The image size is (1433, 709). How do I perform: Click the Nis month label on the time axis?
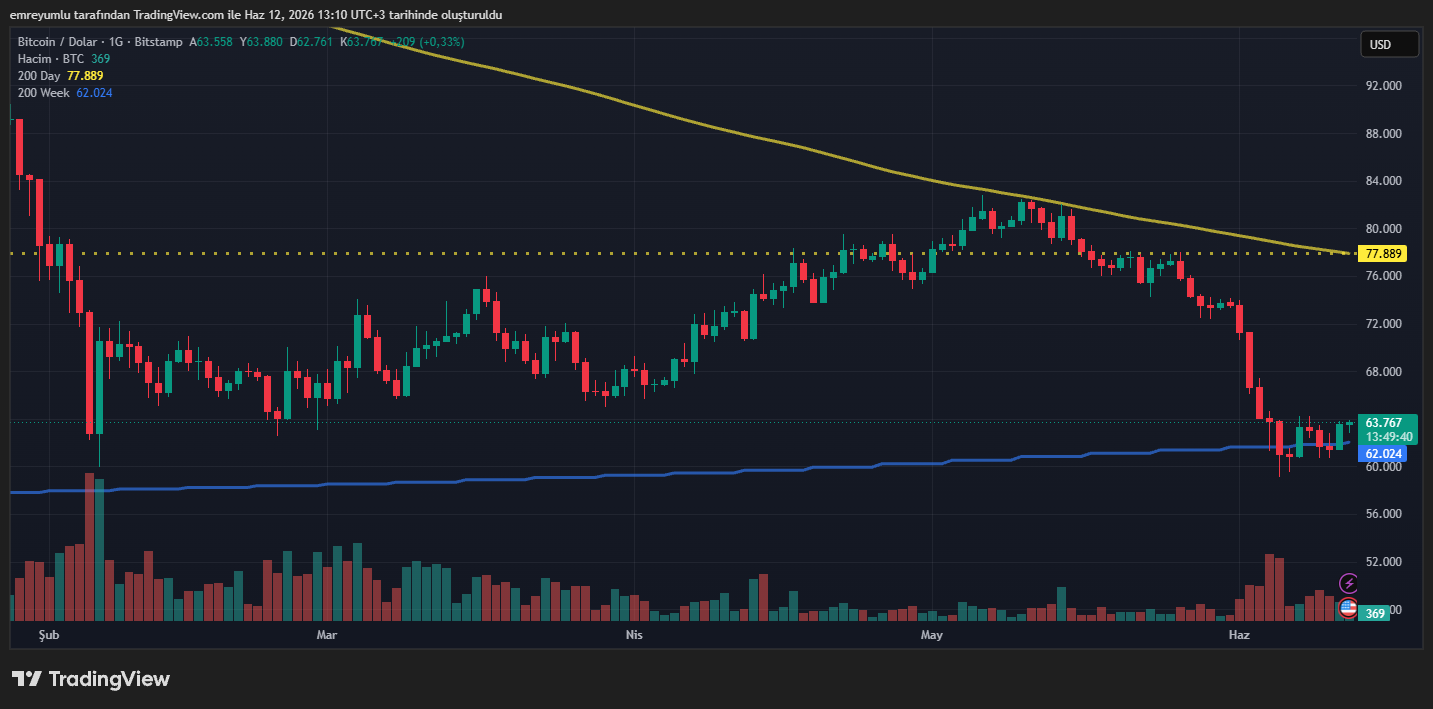tap(633, 635)
